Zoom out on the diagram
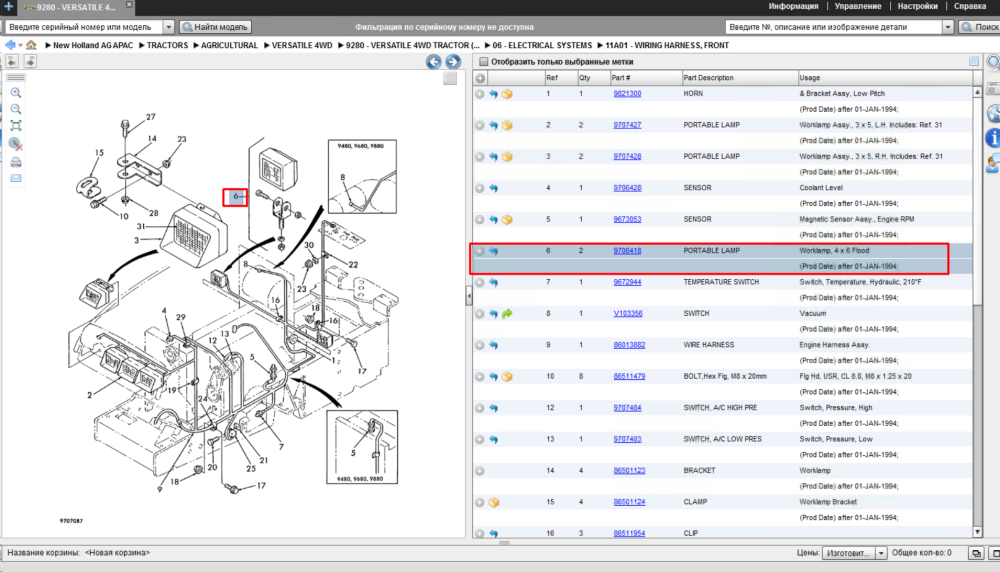The width and height of the screenshot is (1000, 572). (16, 110)
